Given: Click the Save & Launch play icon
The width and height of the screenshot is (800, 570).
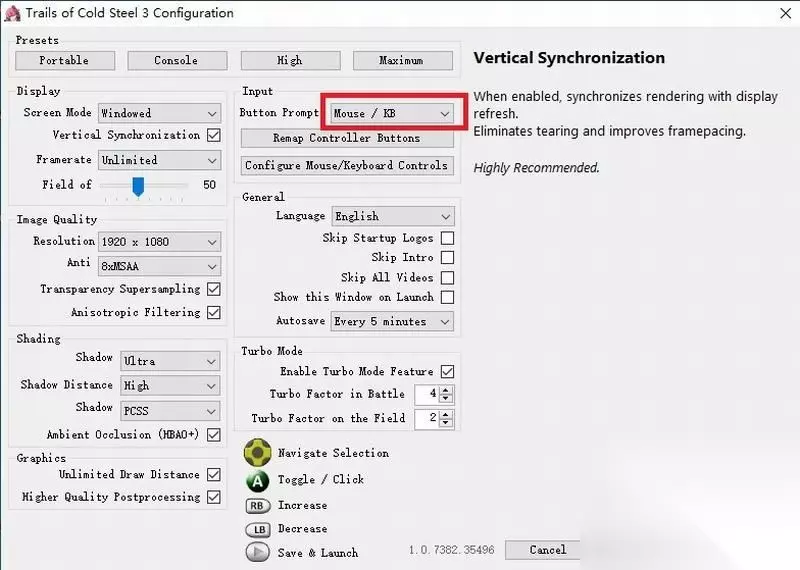Looking at the screenshot, I should pos(258,552).
